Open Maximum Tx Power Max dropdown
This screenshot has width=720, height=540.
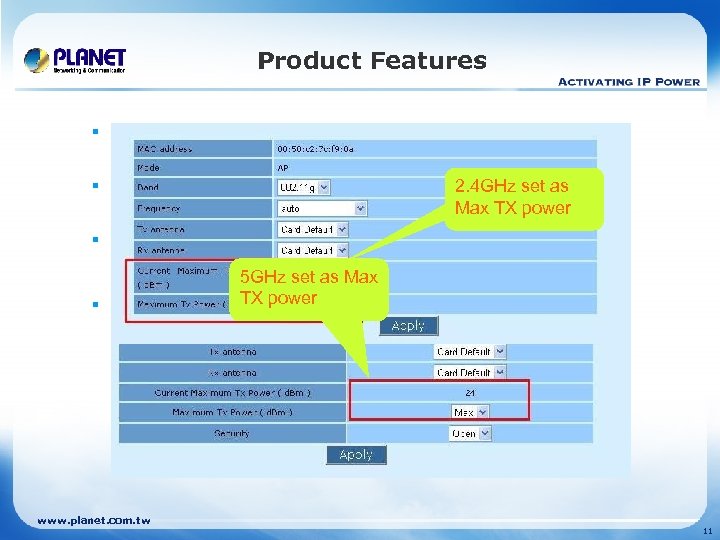coord(470,412)
